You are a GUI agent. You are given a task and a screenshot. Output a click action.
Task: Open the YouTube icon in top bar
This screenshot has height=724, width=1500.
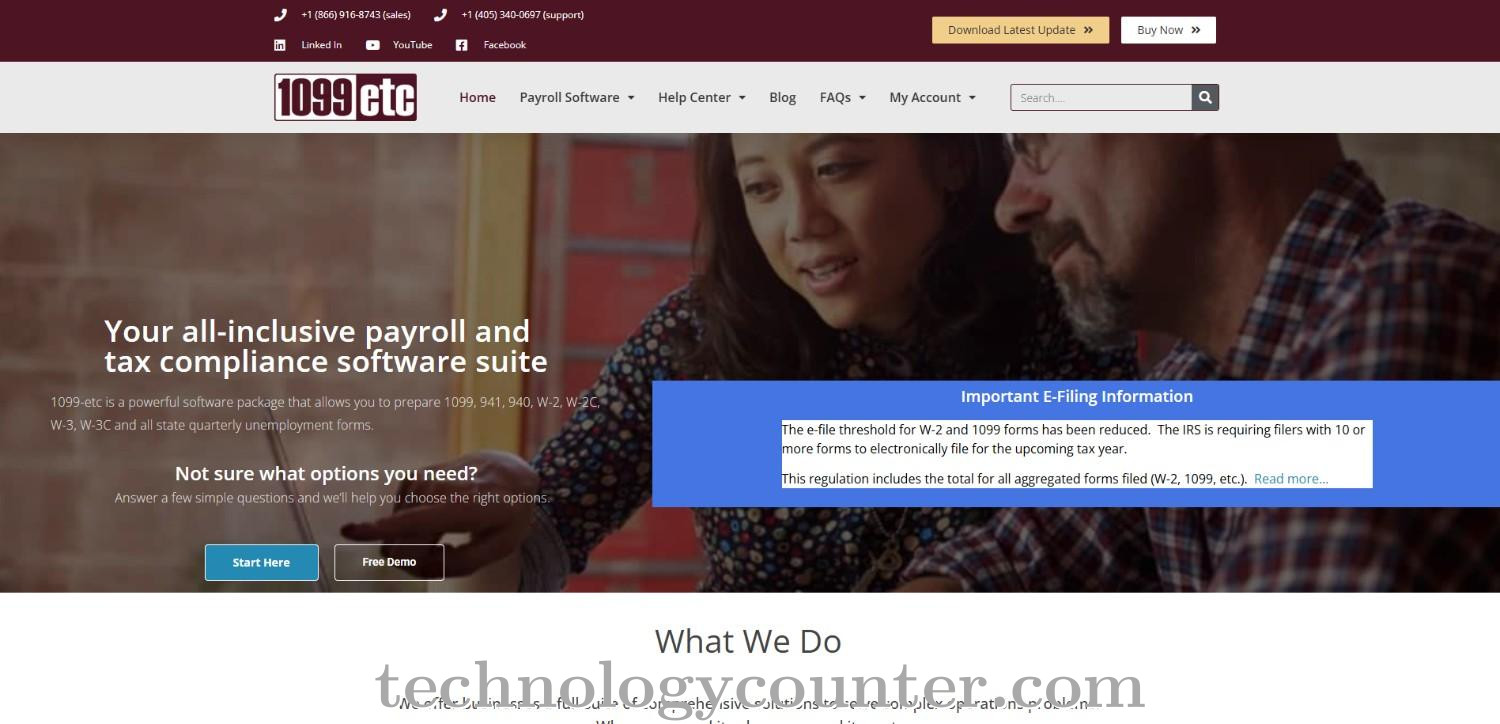(372, 45)
